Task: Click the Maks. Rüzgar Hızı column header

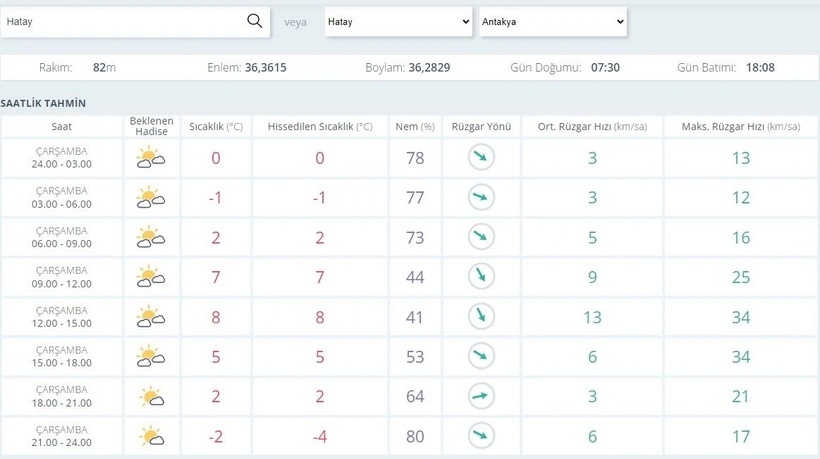Action: (740, 127)
